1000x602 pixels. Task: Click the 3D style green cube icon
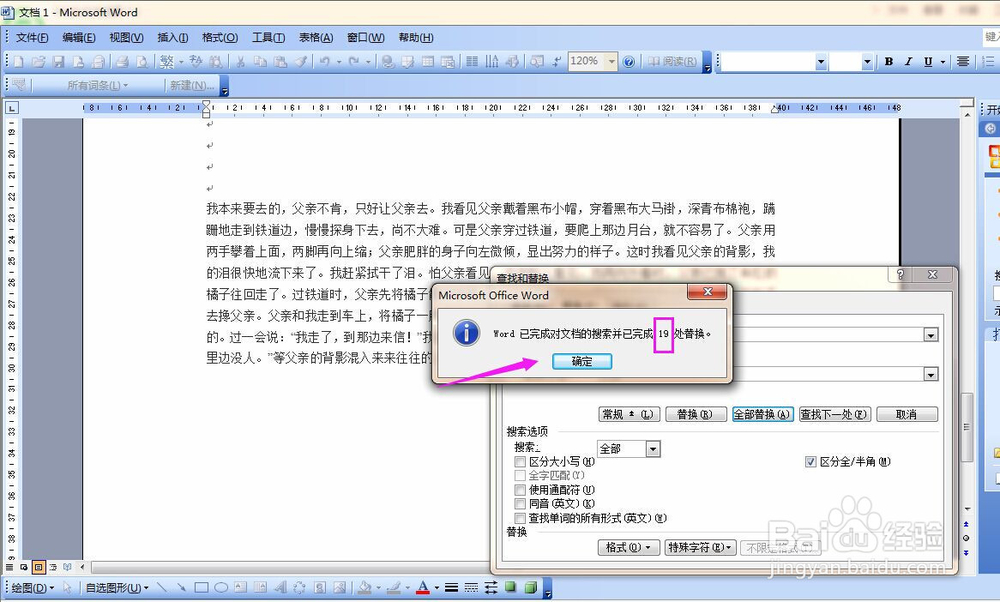(531, 587)
